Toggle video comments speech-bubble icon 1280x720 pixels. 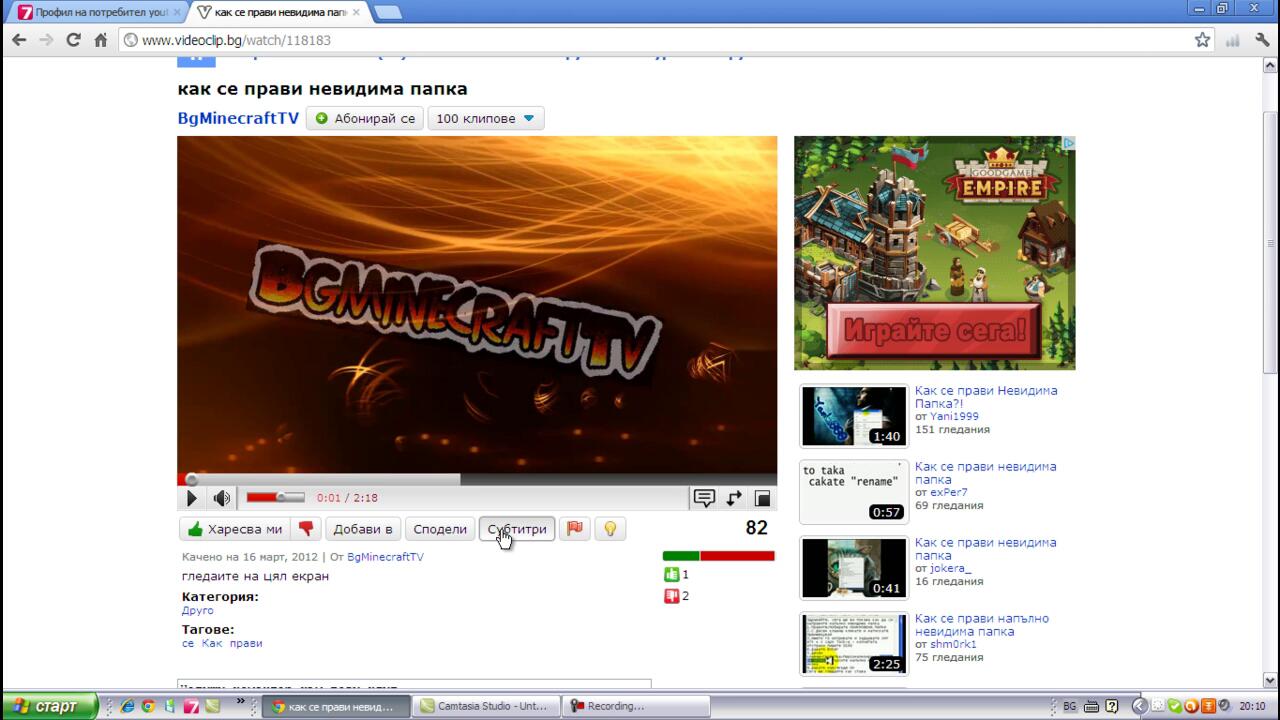point(704,498)
